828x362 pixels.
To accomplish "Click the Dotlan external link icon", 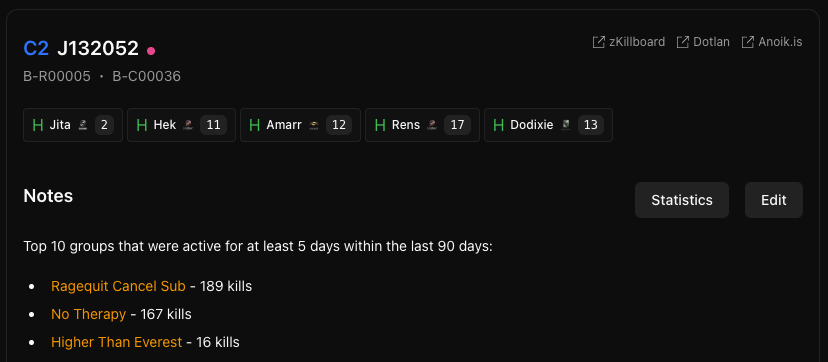I will coord(683,42).
